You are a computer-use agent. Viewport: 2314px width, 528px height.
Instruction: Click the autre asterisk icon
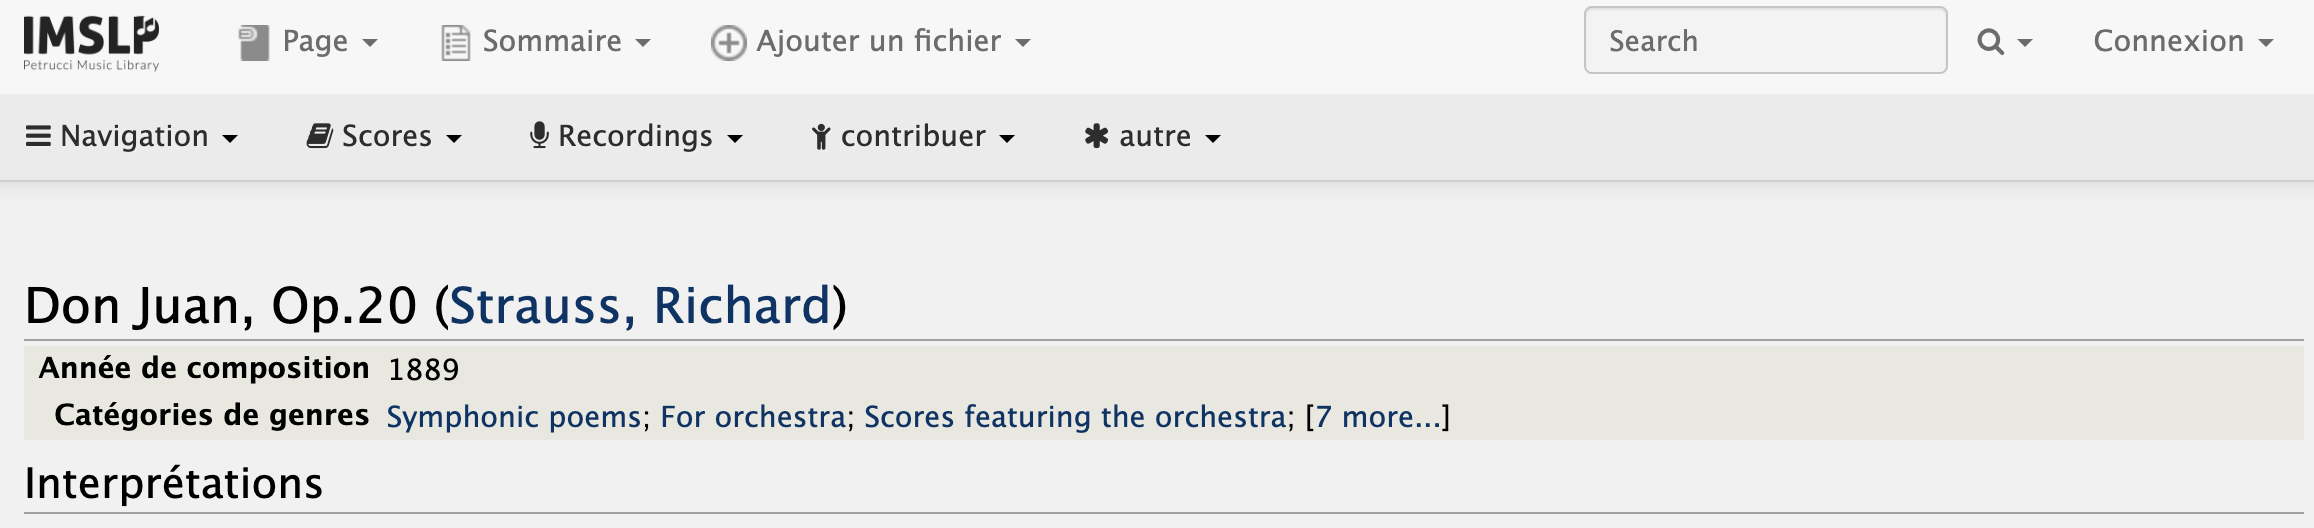[1097, 136]
